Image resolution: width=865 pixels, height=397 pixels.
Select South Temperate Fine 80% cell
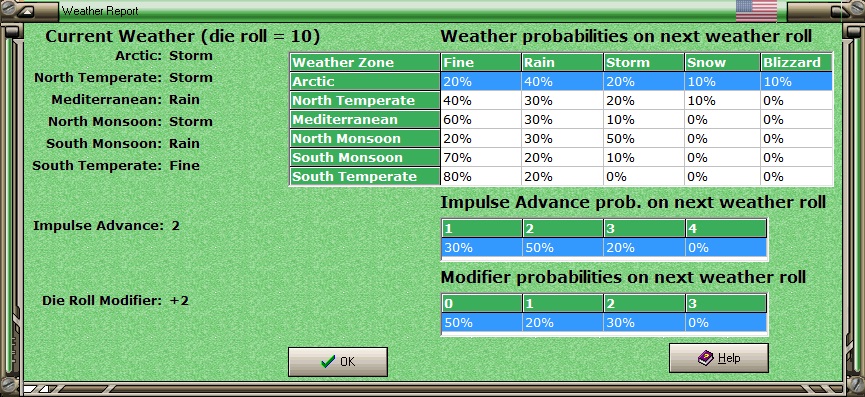[x=481, y=176]
